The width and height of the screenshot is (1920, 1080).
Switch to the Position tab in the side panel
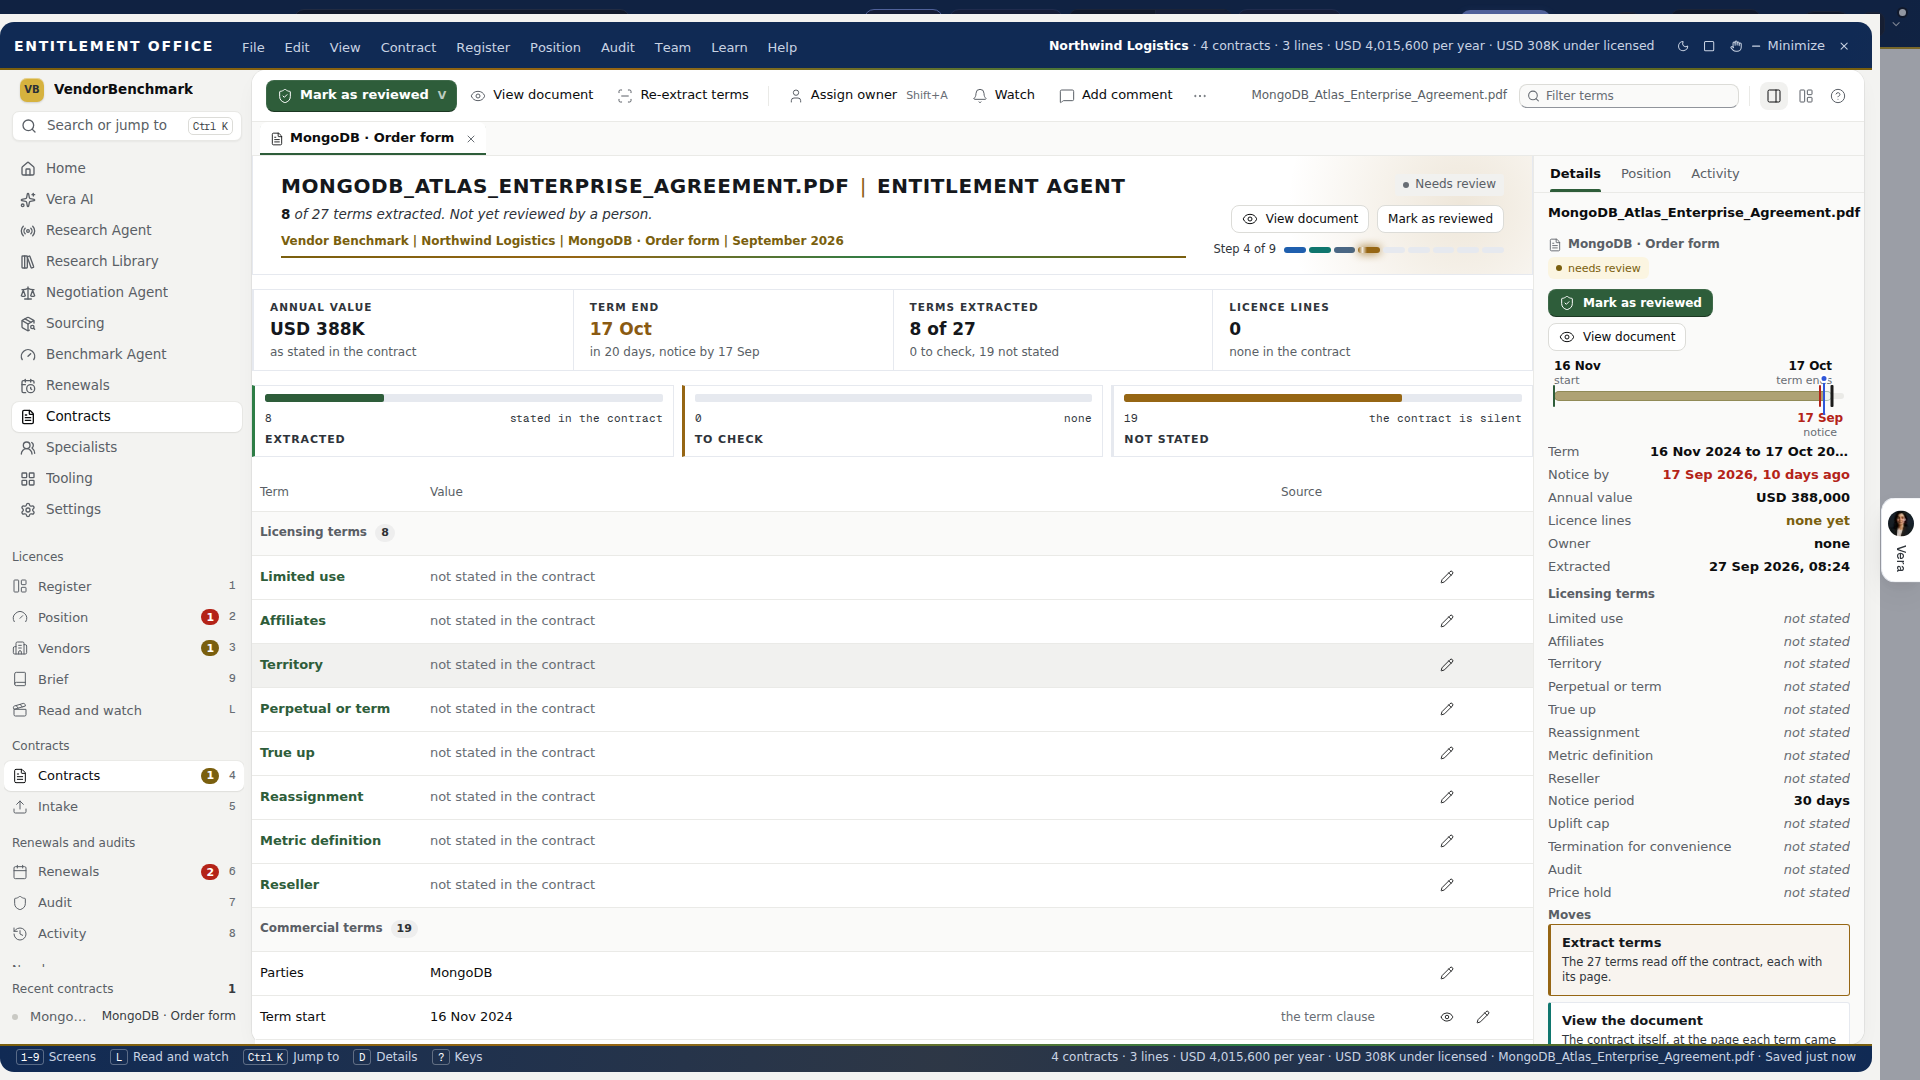1645,173
